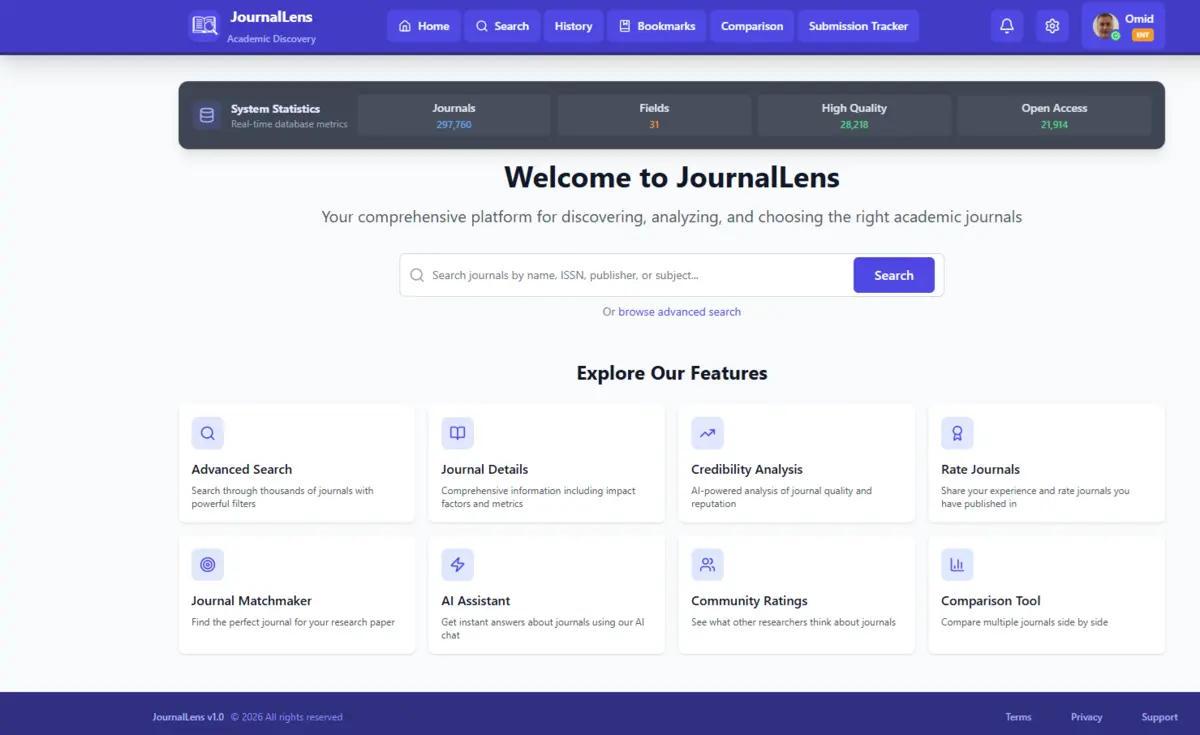Click the JournalLens logo
Screen dimensions: 1200x735
coord(203,25)
